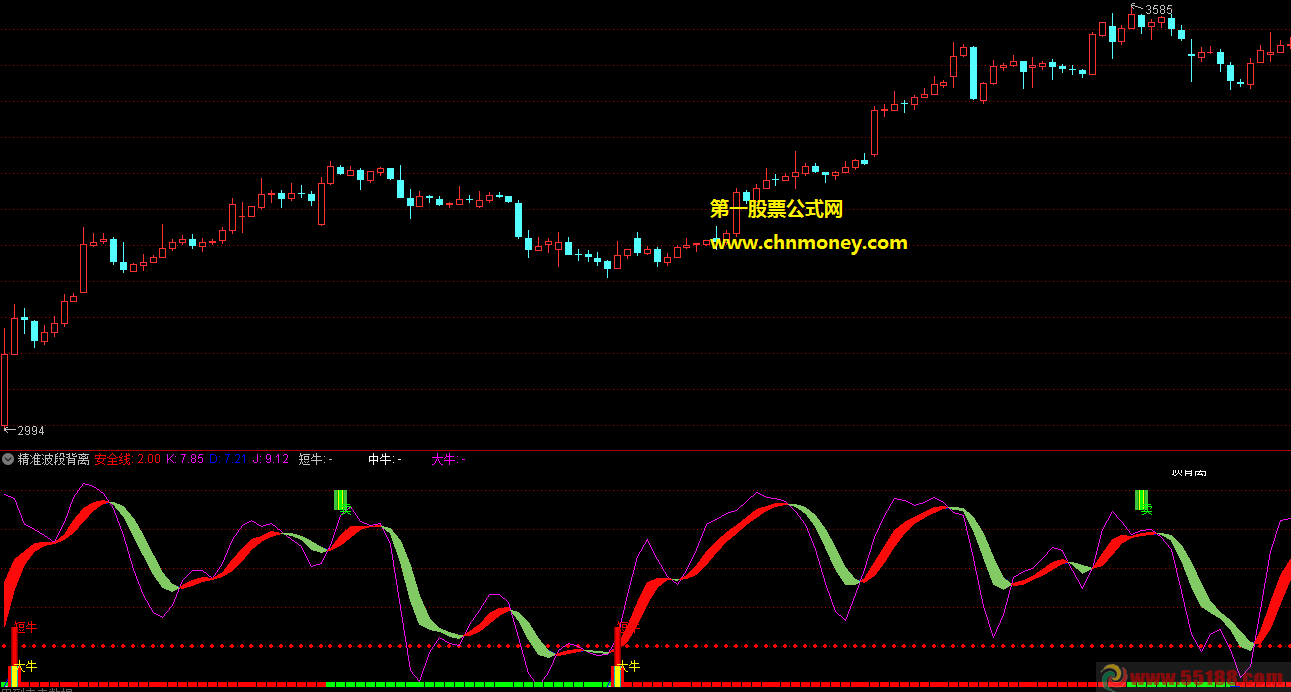
Task: Click the J: 9.12 value
Action: coord(271,459)
